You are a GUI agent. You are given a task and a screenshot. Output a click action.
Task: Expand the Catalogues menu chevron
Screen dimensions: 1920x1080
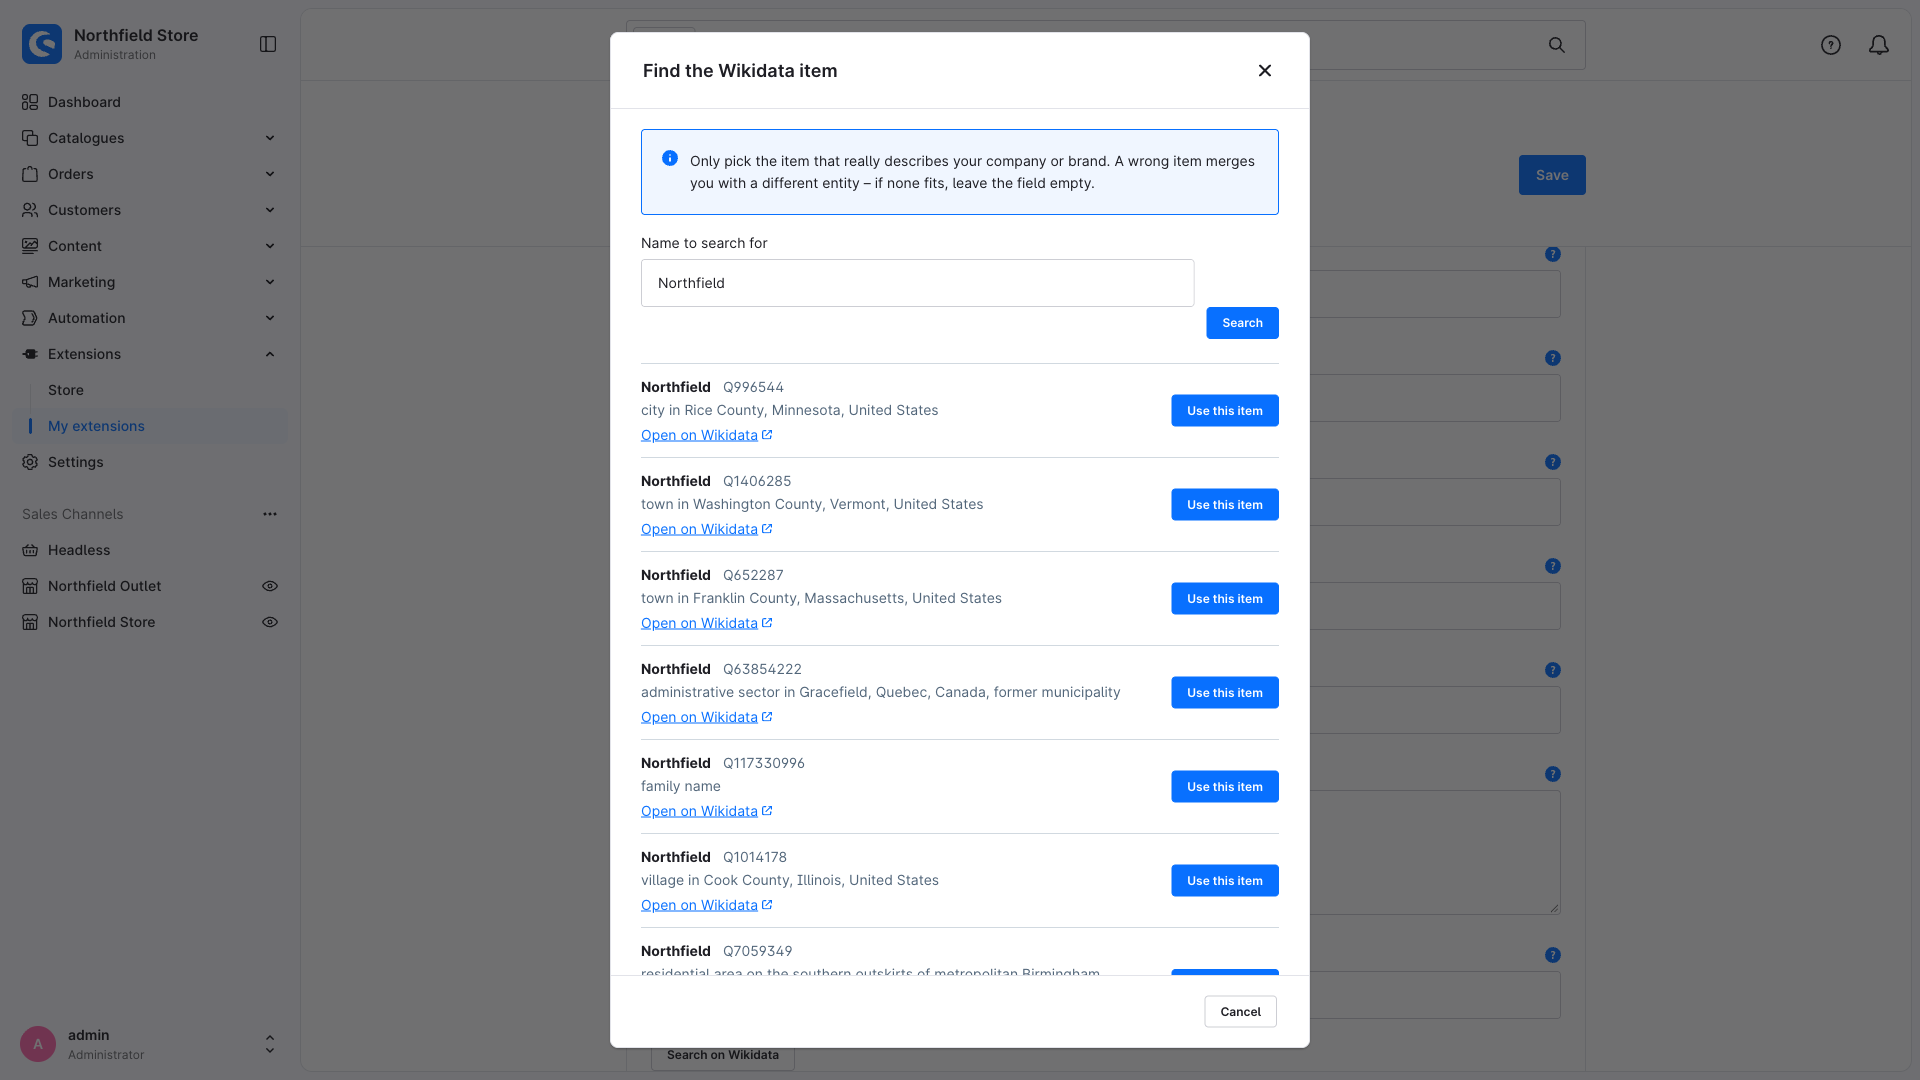pos(270,138)
